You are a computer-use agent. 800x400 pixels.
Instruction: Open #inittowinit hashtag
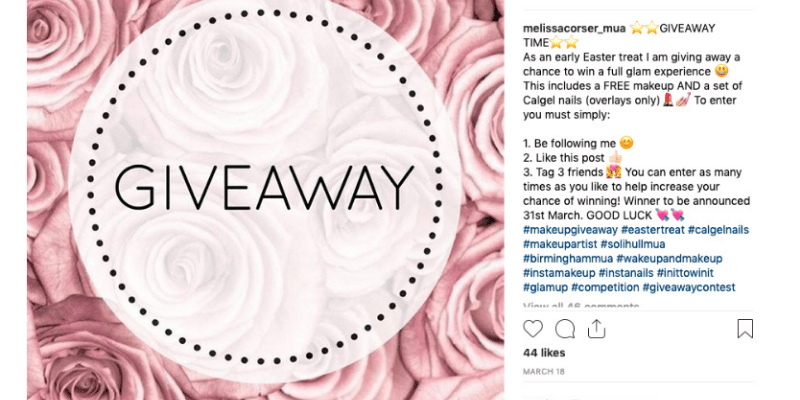coord(685,273)
